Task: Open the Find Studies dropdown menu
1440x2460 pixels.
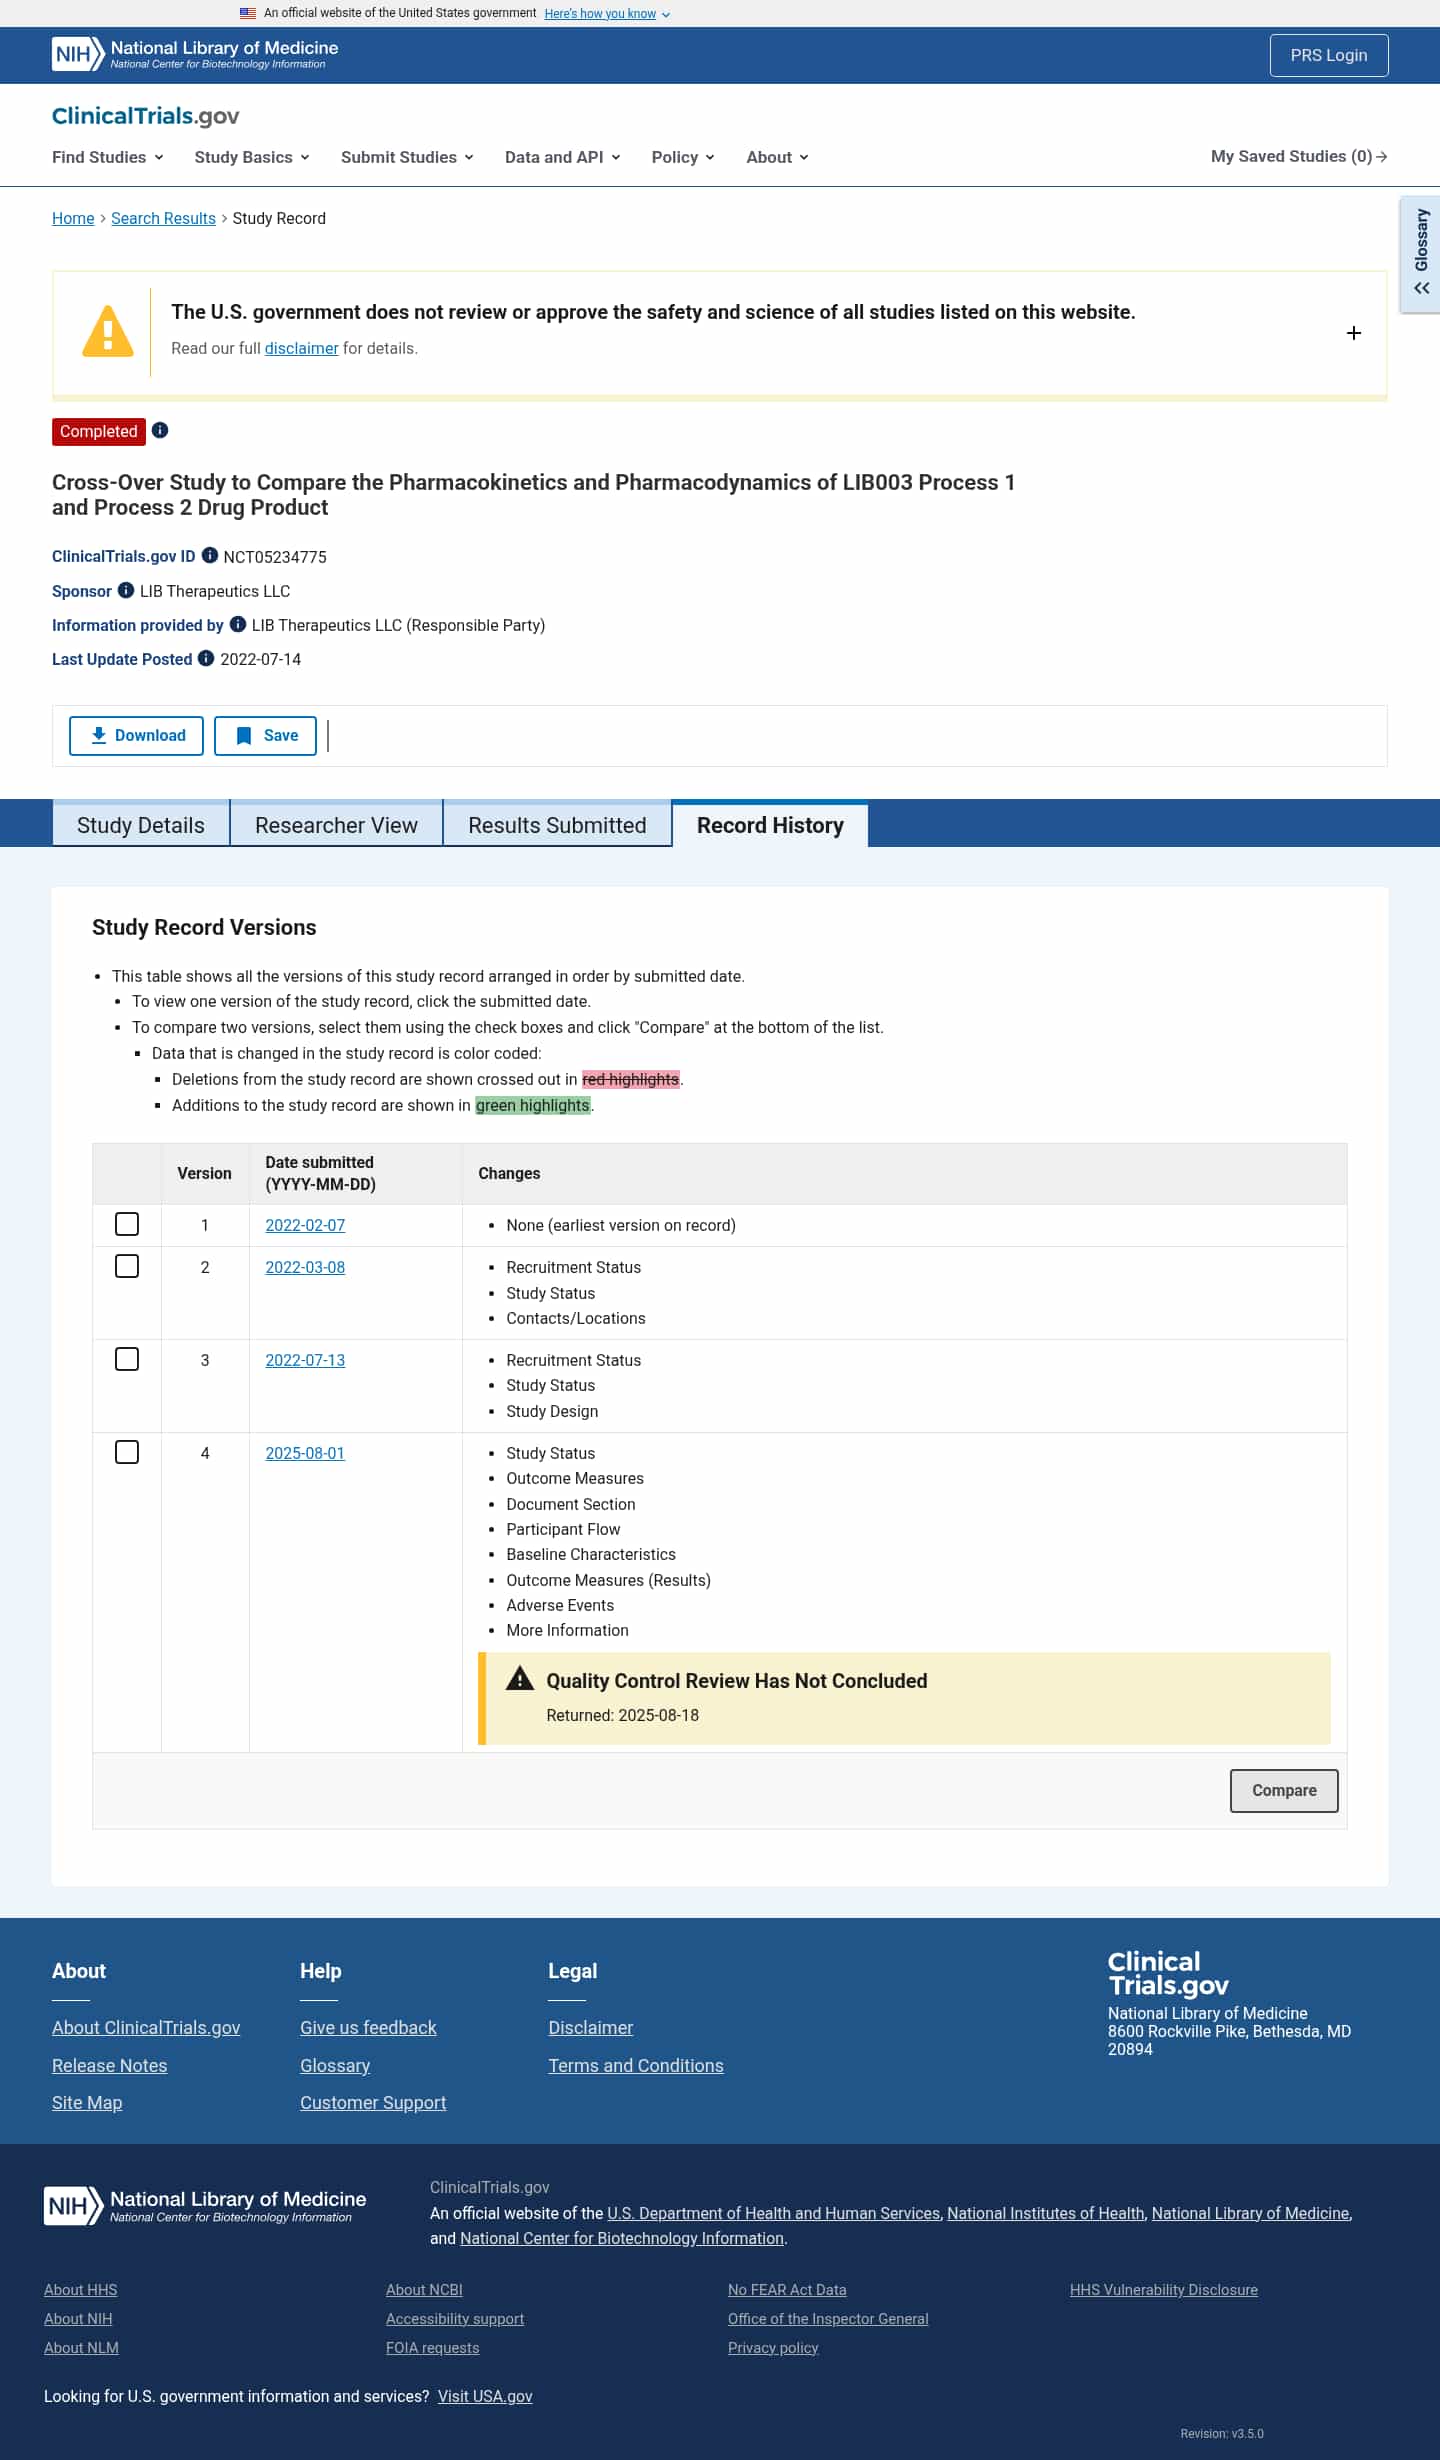Action: point(108,157)
